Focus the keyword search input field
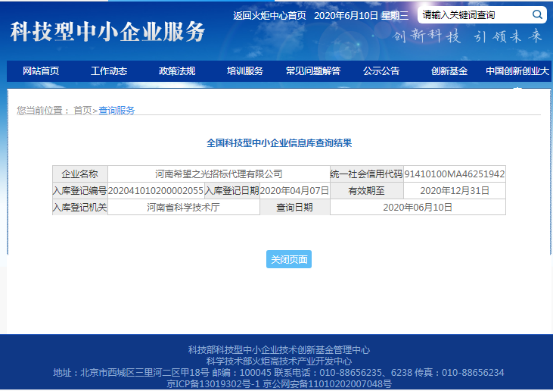Viewport: 554px width, 391px height. pos(475,15)
